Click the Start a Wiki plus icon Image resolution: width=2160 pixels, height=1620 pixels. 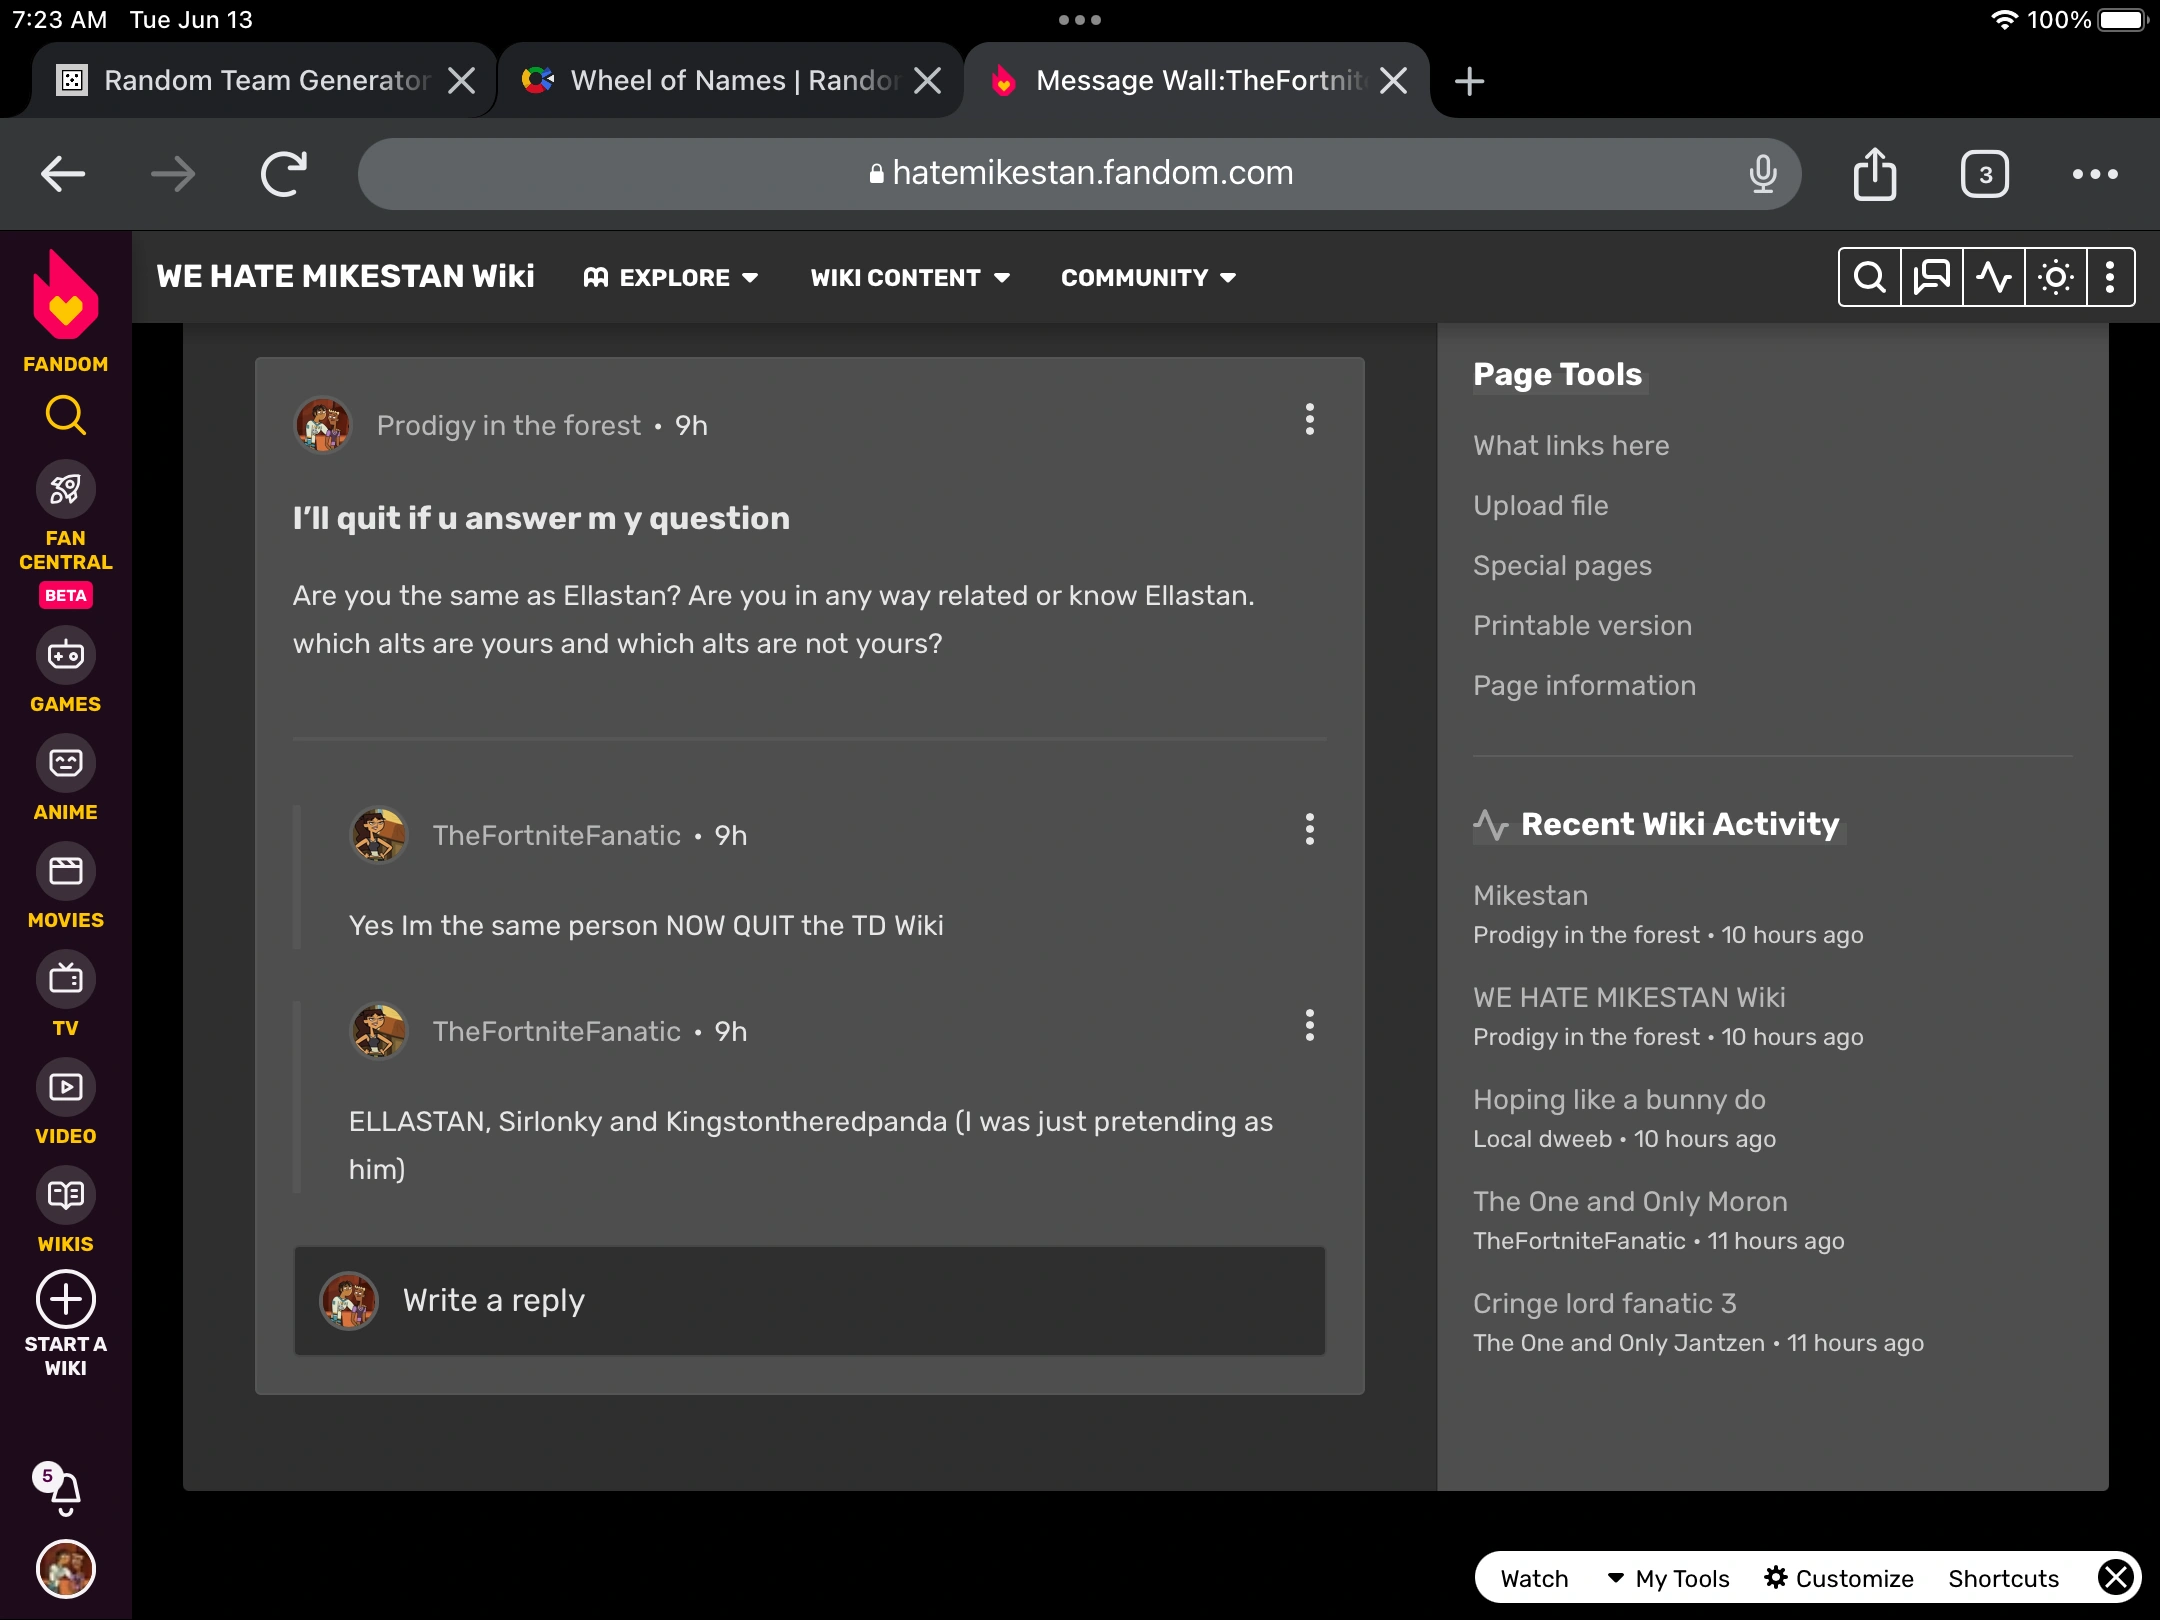pos(65,1300)
